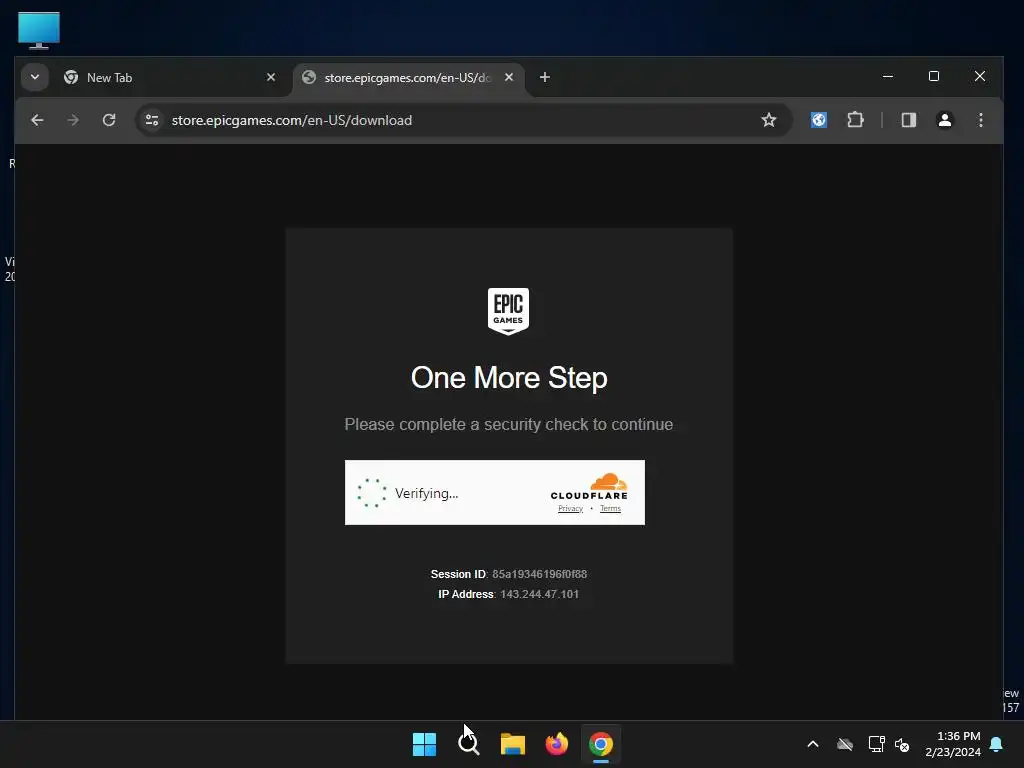
Task: Select the Session ID value text
Action: click(539, 574)
